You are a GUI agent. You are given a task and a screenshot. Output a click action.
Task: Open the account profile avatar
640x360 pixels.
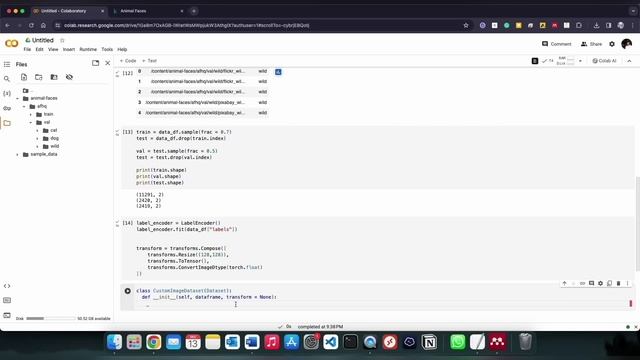tap(627, 44)
